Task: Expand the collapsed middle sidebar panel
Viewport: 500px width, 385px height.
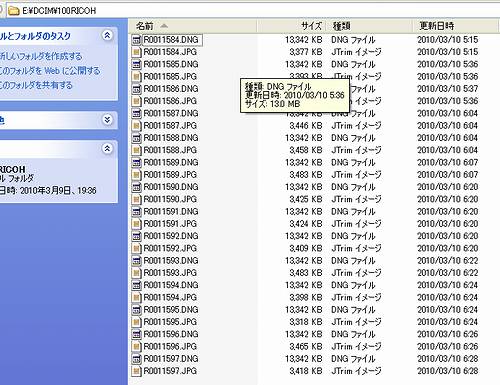Action: 107,120
